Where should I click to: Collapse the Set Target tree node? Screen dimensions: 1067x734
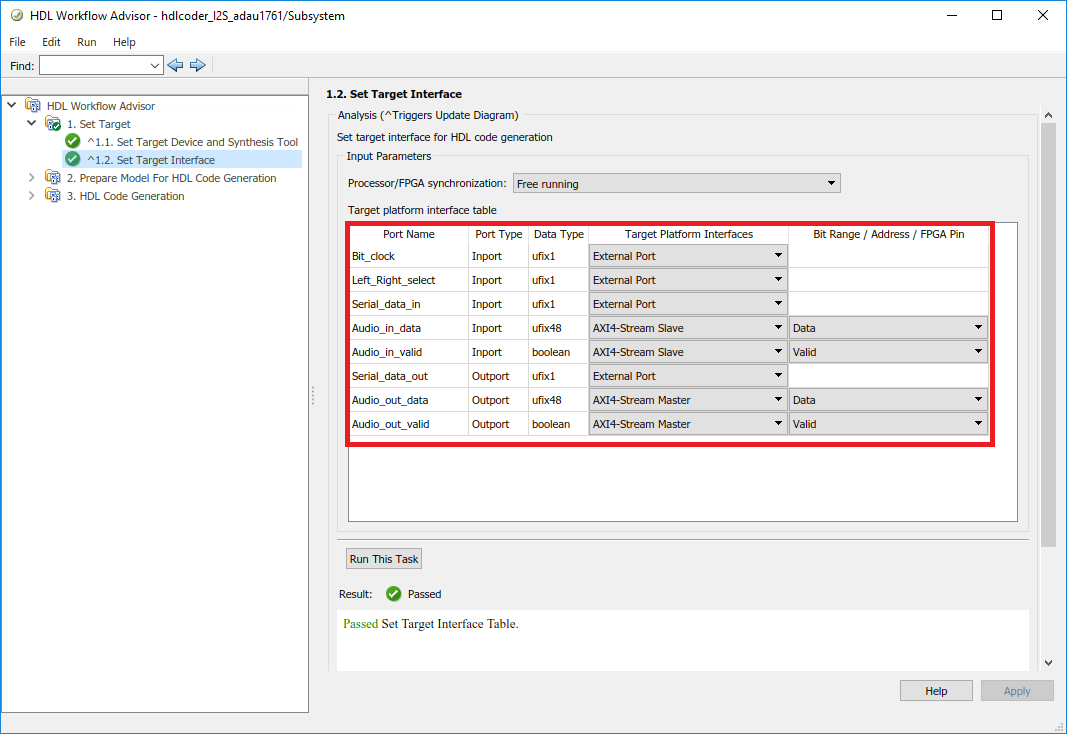32,124
